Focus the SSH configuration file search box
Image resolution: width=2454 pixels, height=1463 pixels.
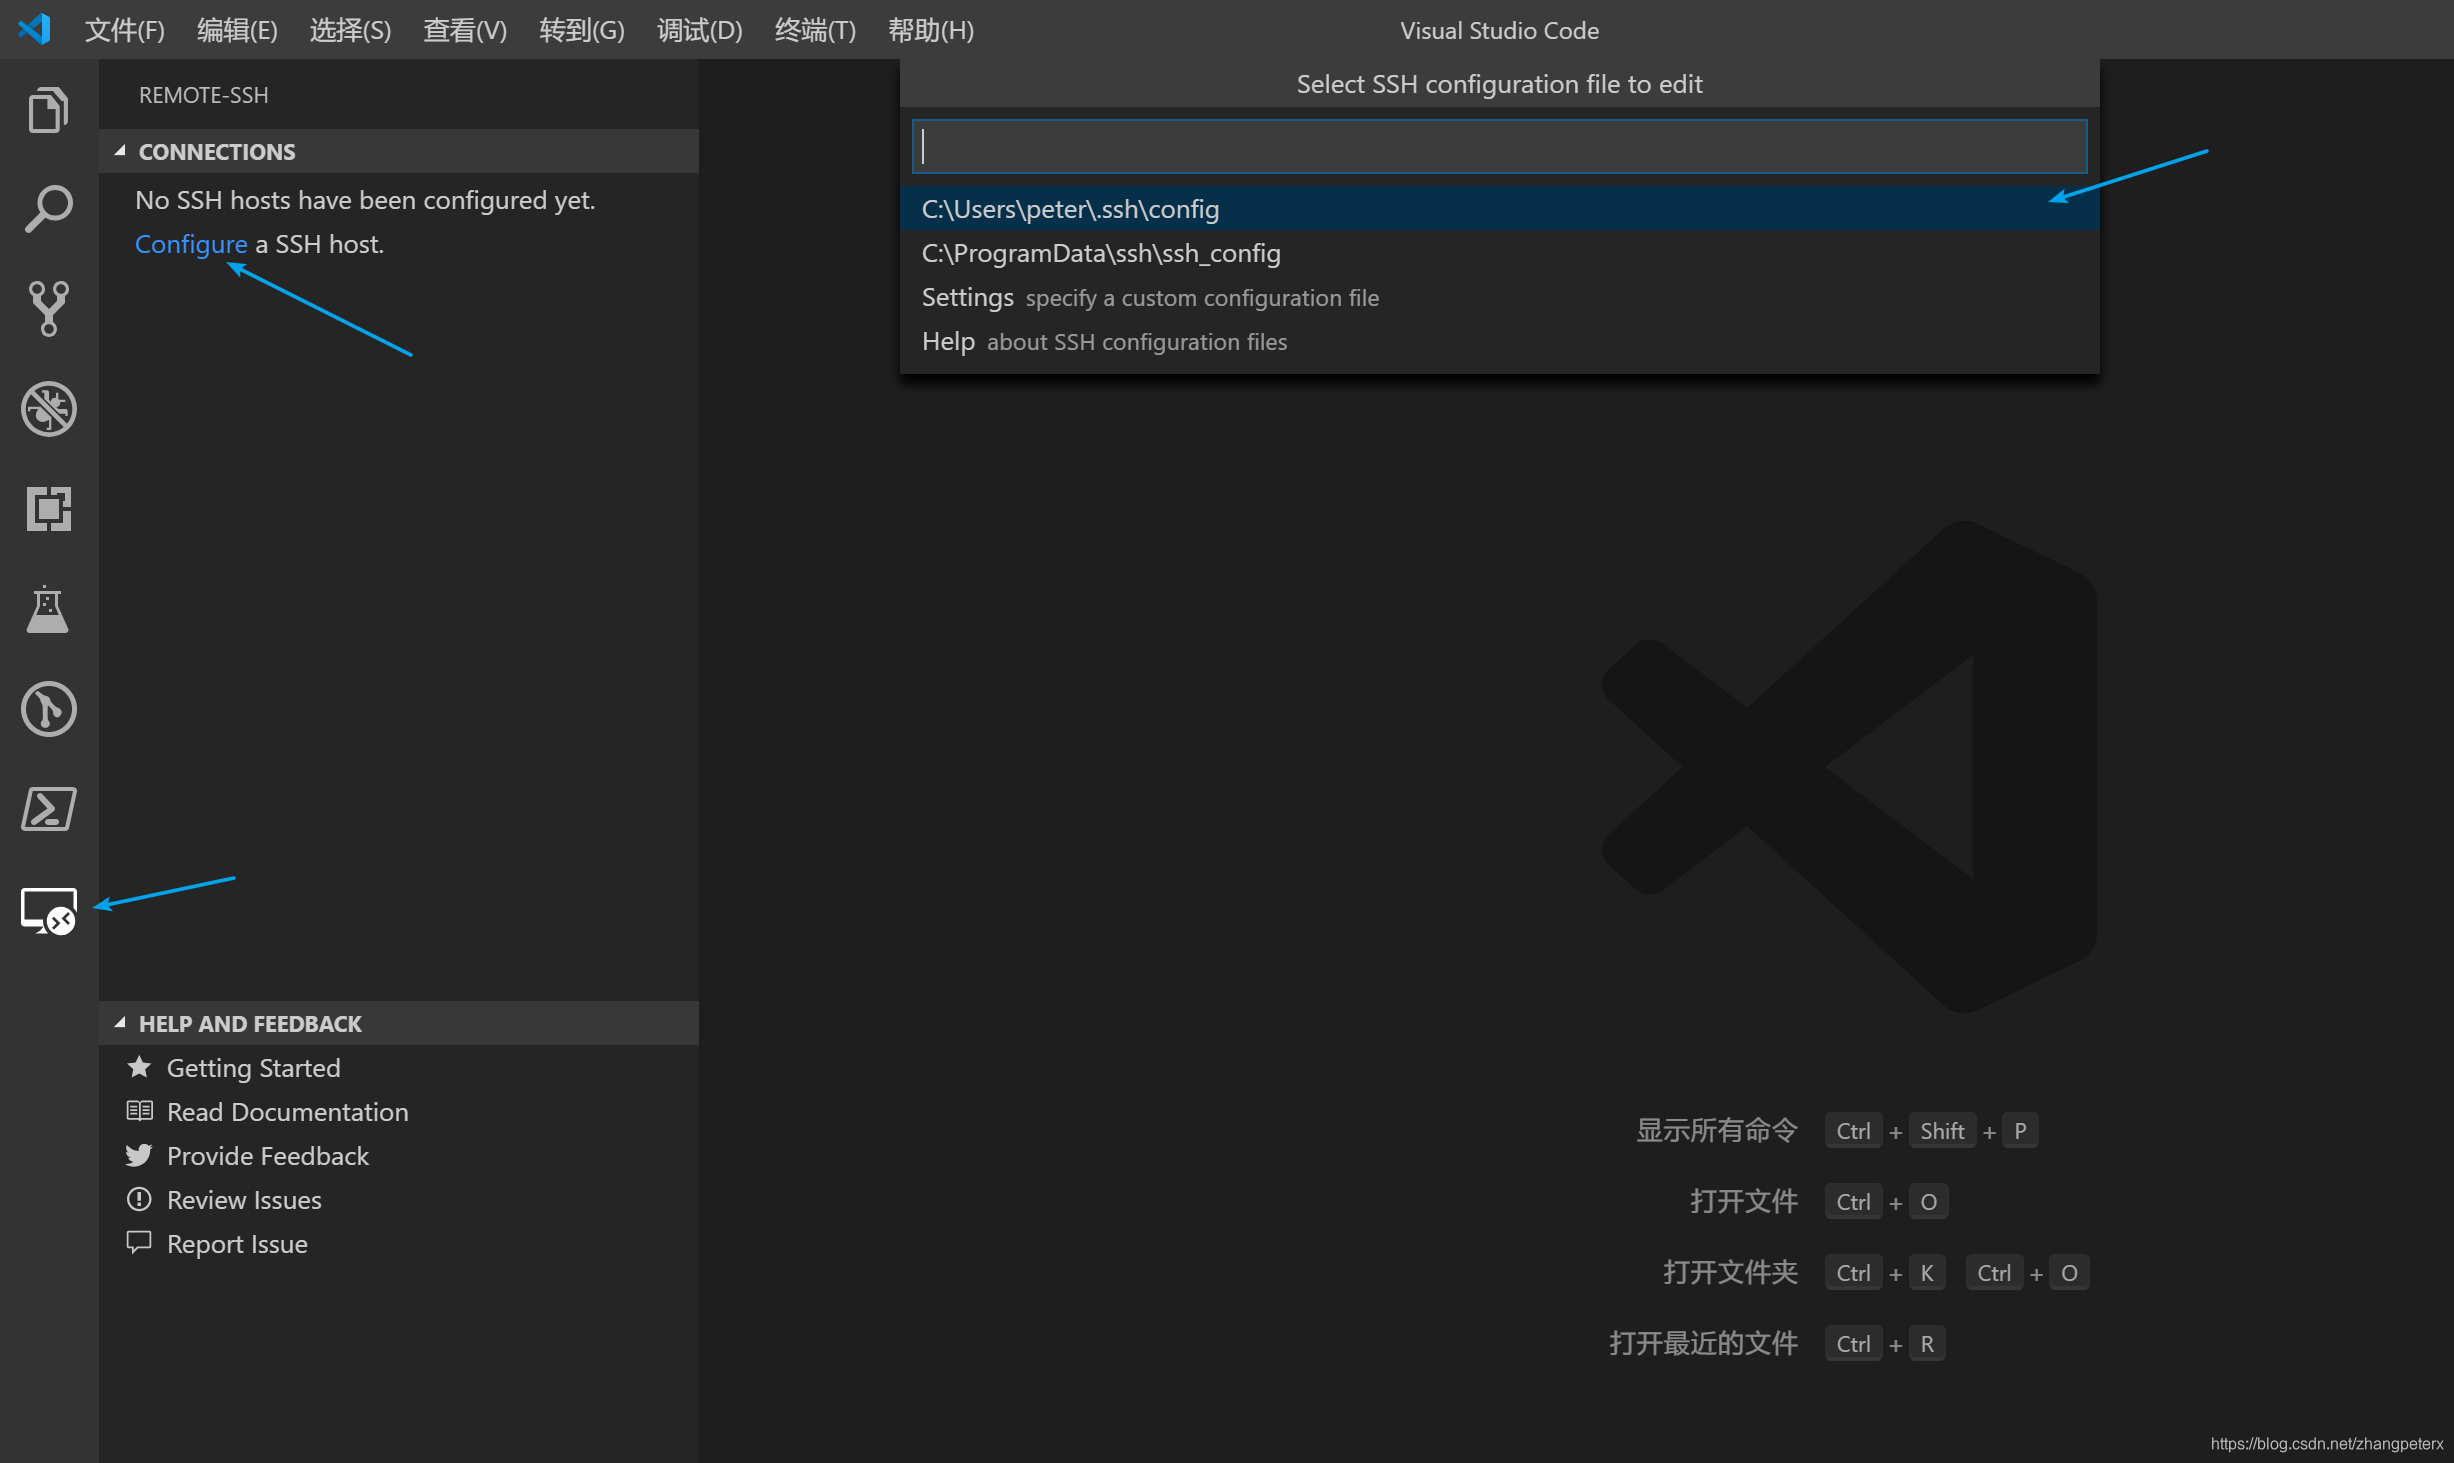click(1499, 147)
